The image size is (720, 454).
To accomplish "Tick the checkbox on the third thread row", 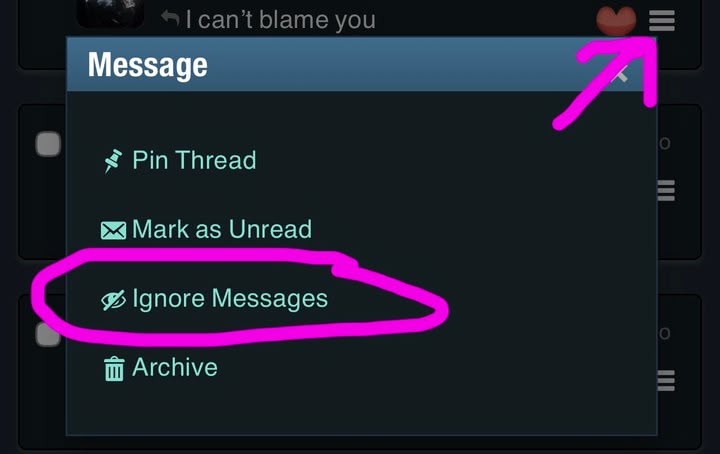I will (x=48, y=334).
